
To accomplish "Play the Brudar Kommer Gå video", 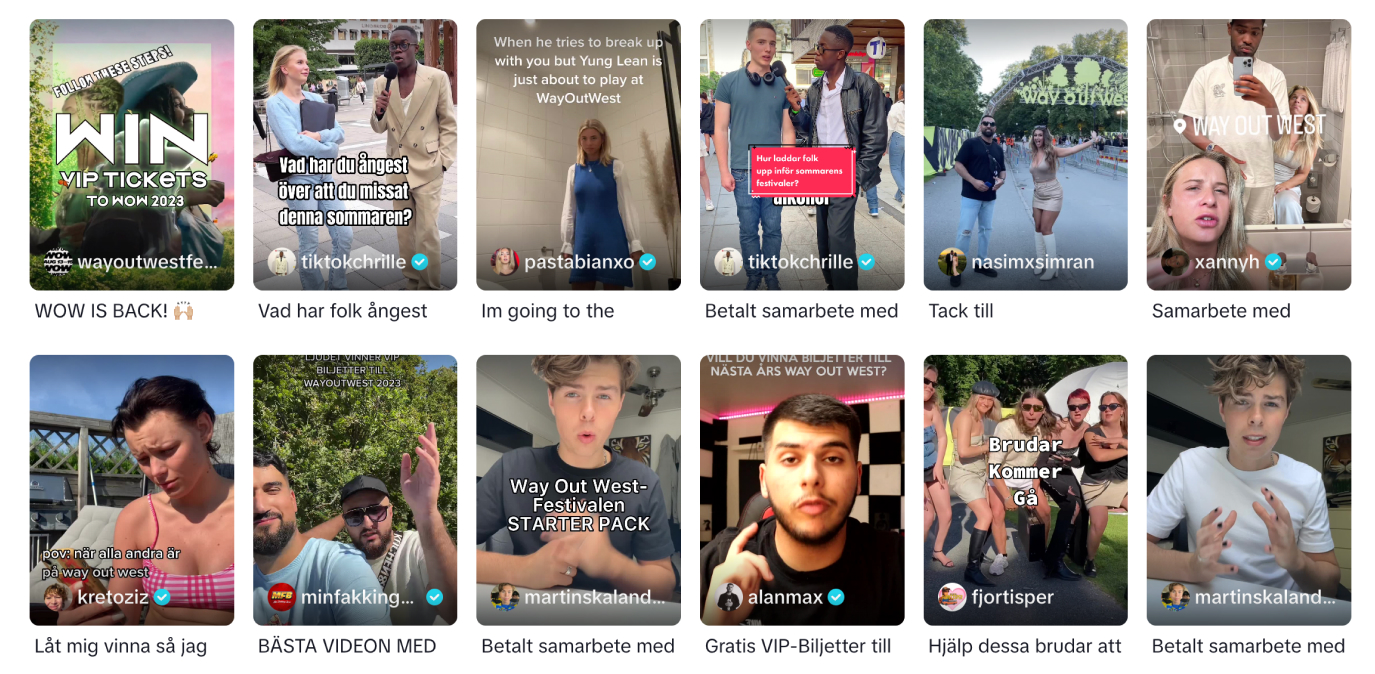I will 1025,490.
